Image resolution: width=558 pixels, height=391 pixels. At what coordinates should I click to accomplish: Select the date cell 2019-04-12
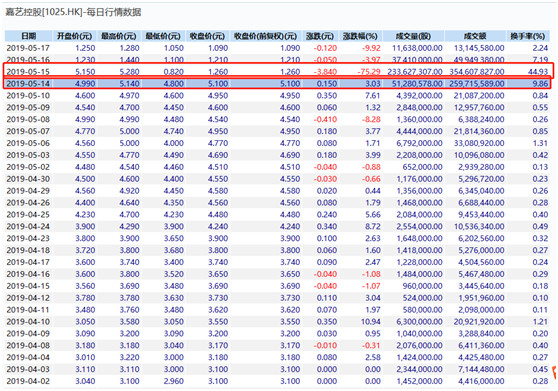tap(28, 298)
